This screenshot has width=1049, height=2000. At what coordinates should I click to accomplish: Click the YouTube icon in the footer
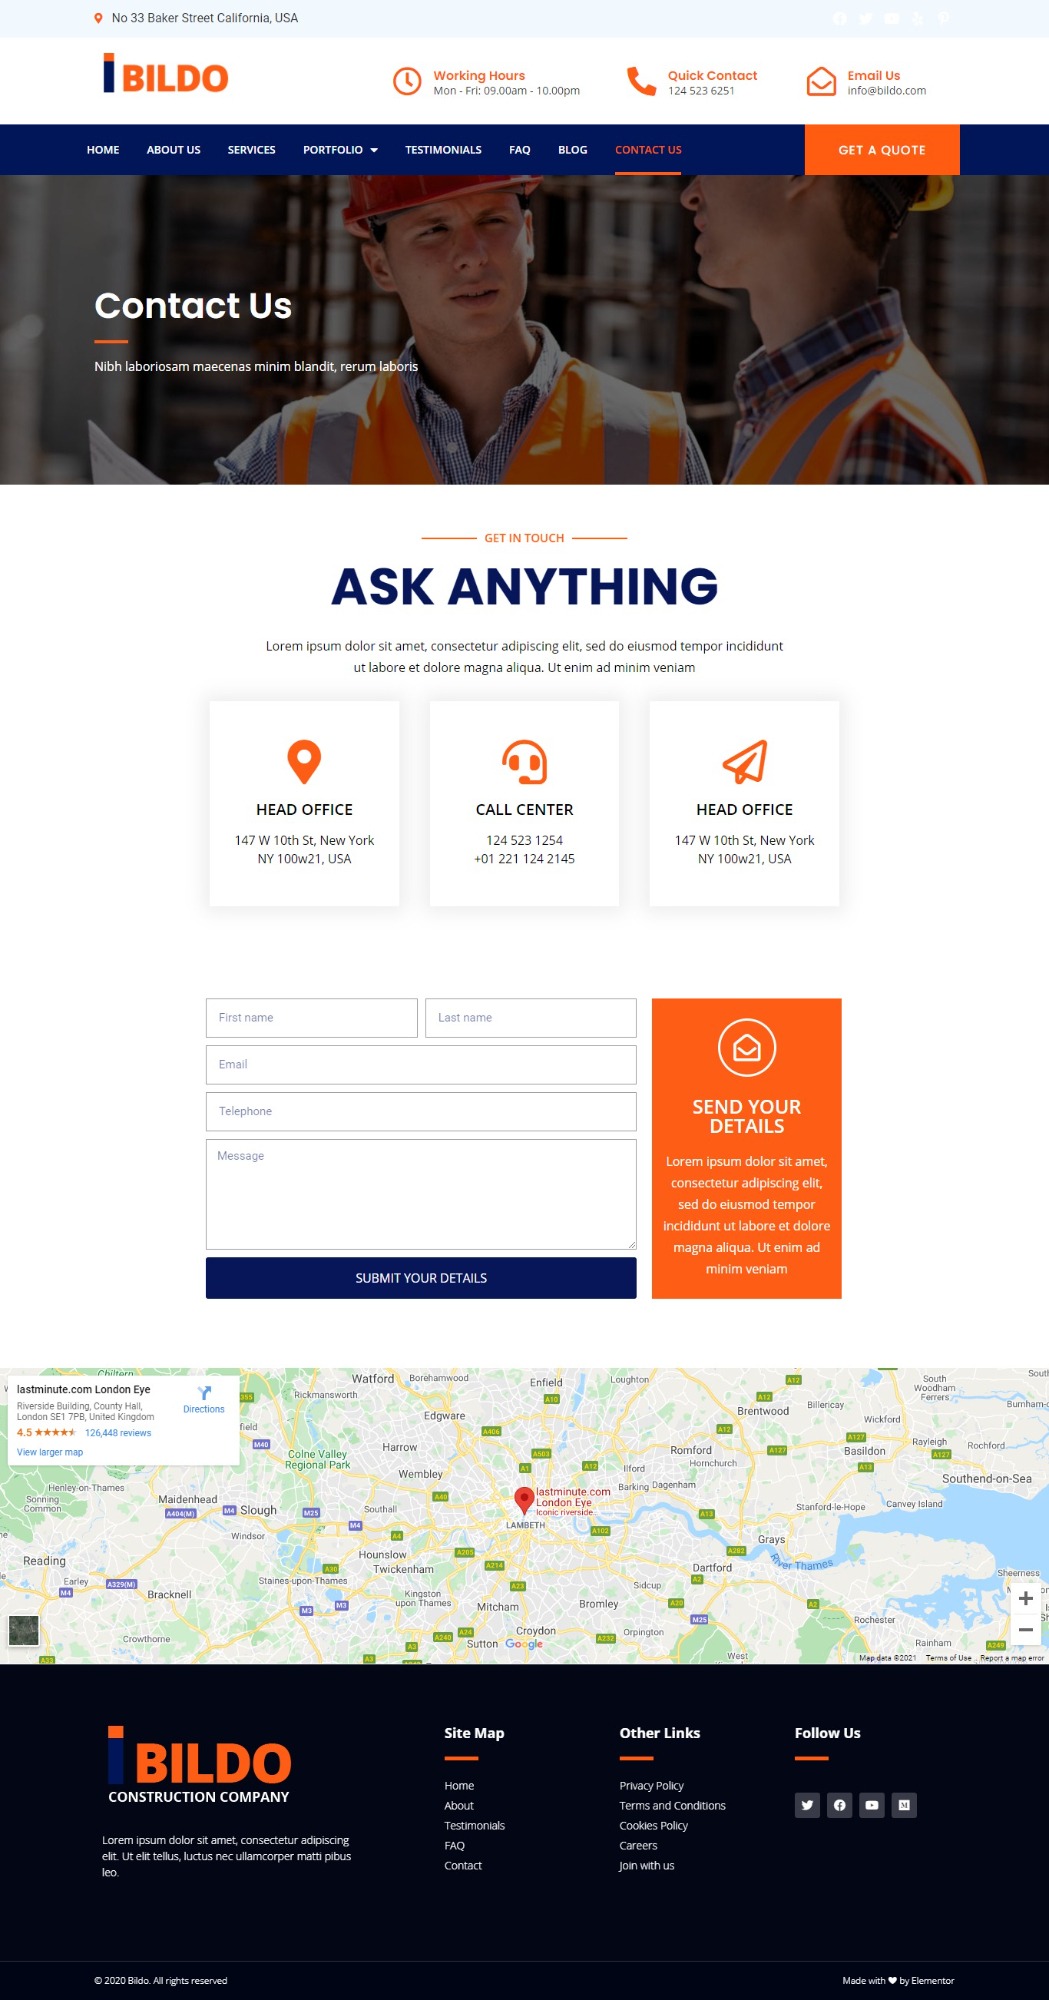[872, 1805]
